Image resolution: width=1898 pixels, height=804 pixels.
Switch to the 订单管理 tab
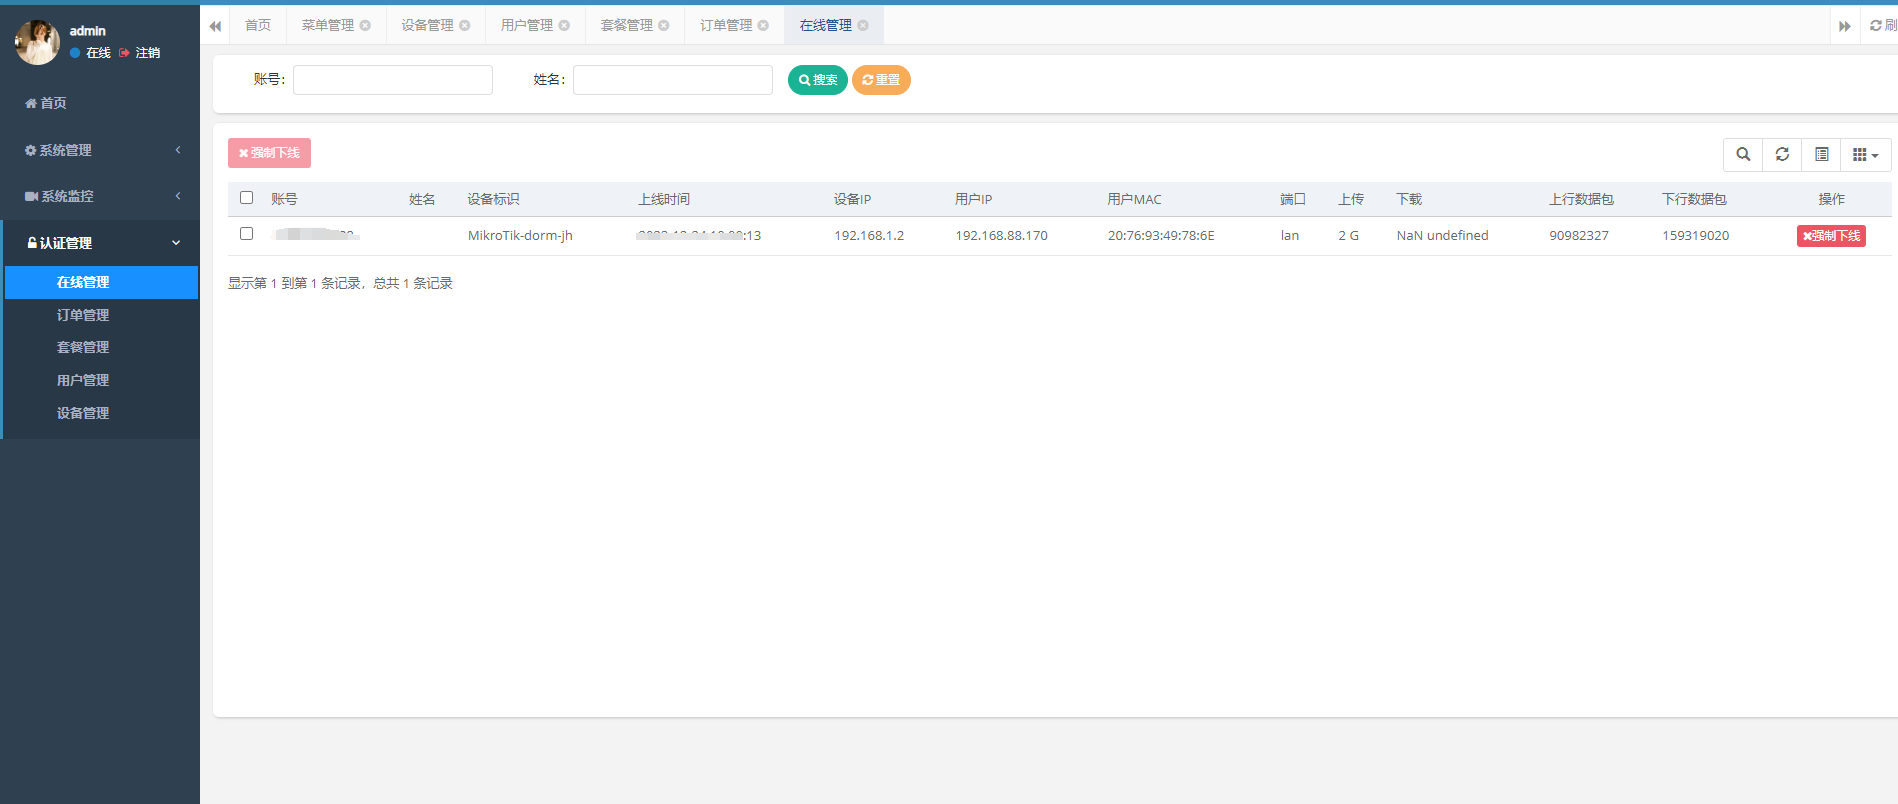pos(726,26)
